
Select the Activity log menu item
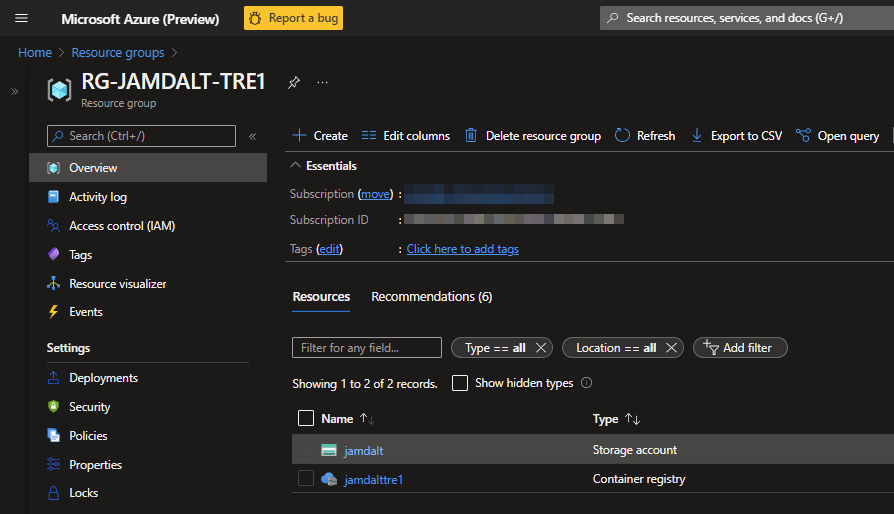(97, 197)
